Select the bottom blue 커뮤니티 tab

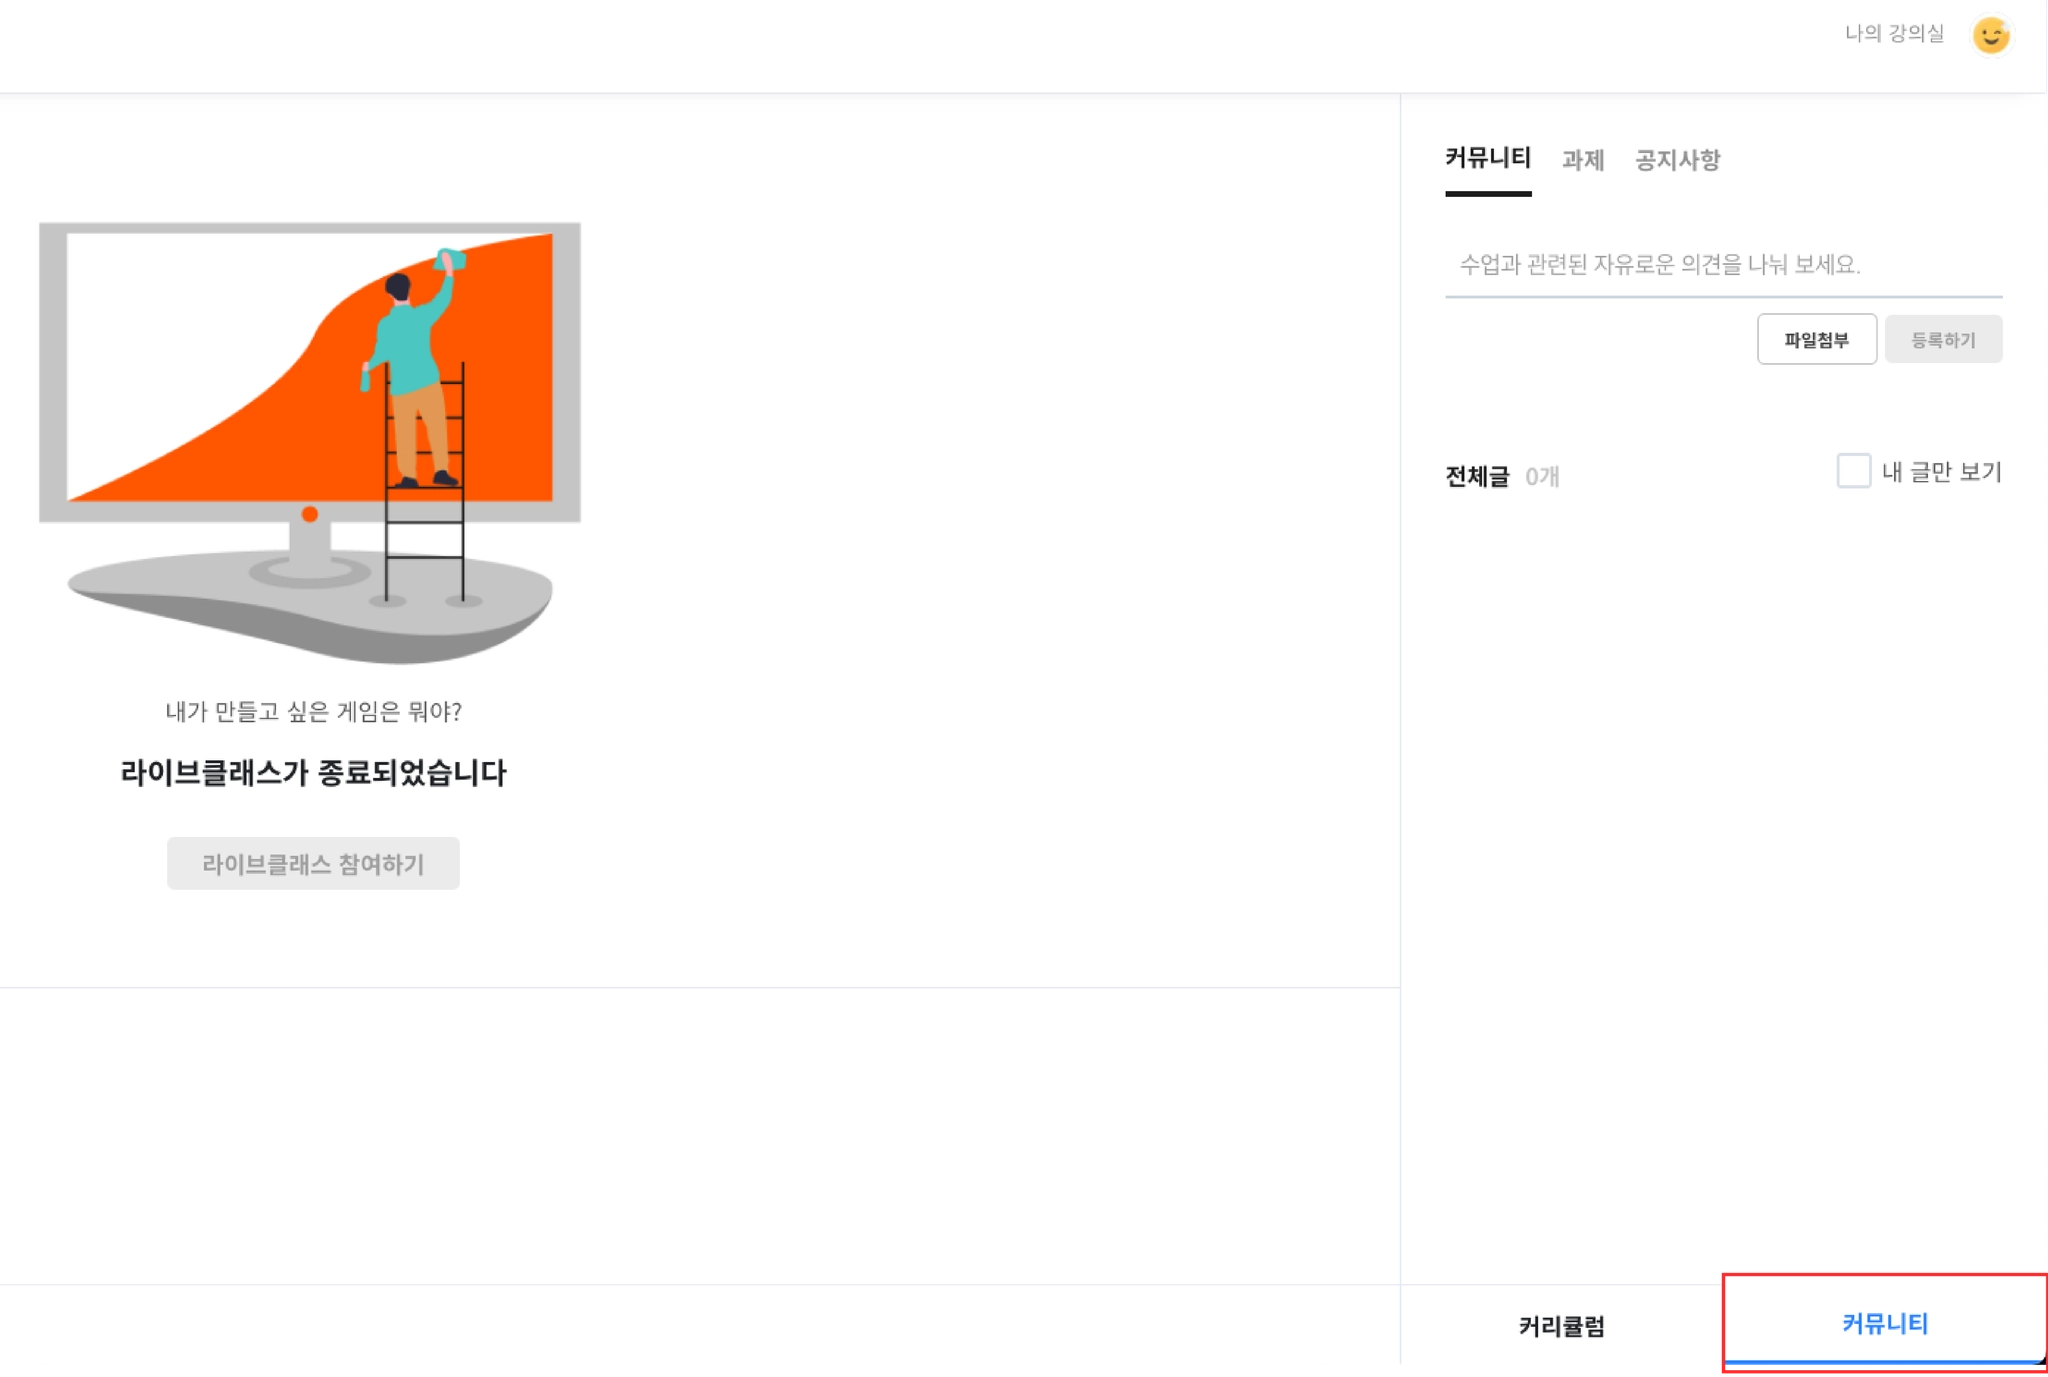pos(1884,1323)
